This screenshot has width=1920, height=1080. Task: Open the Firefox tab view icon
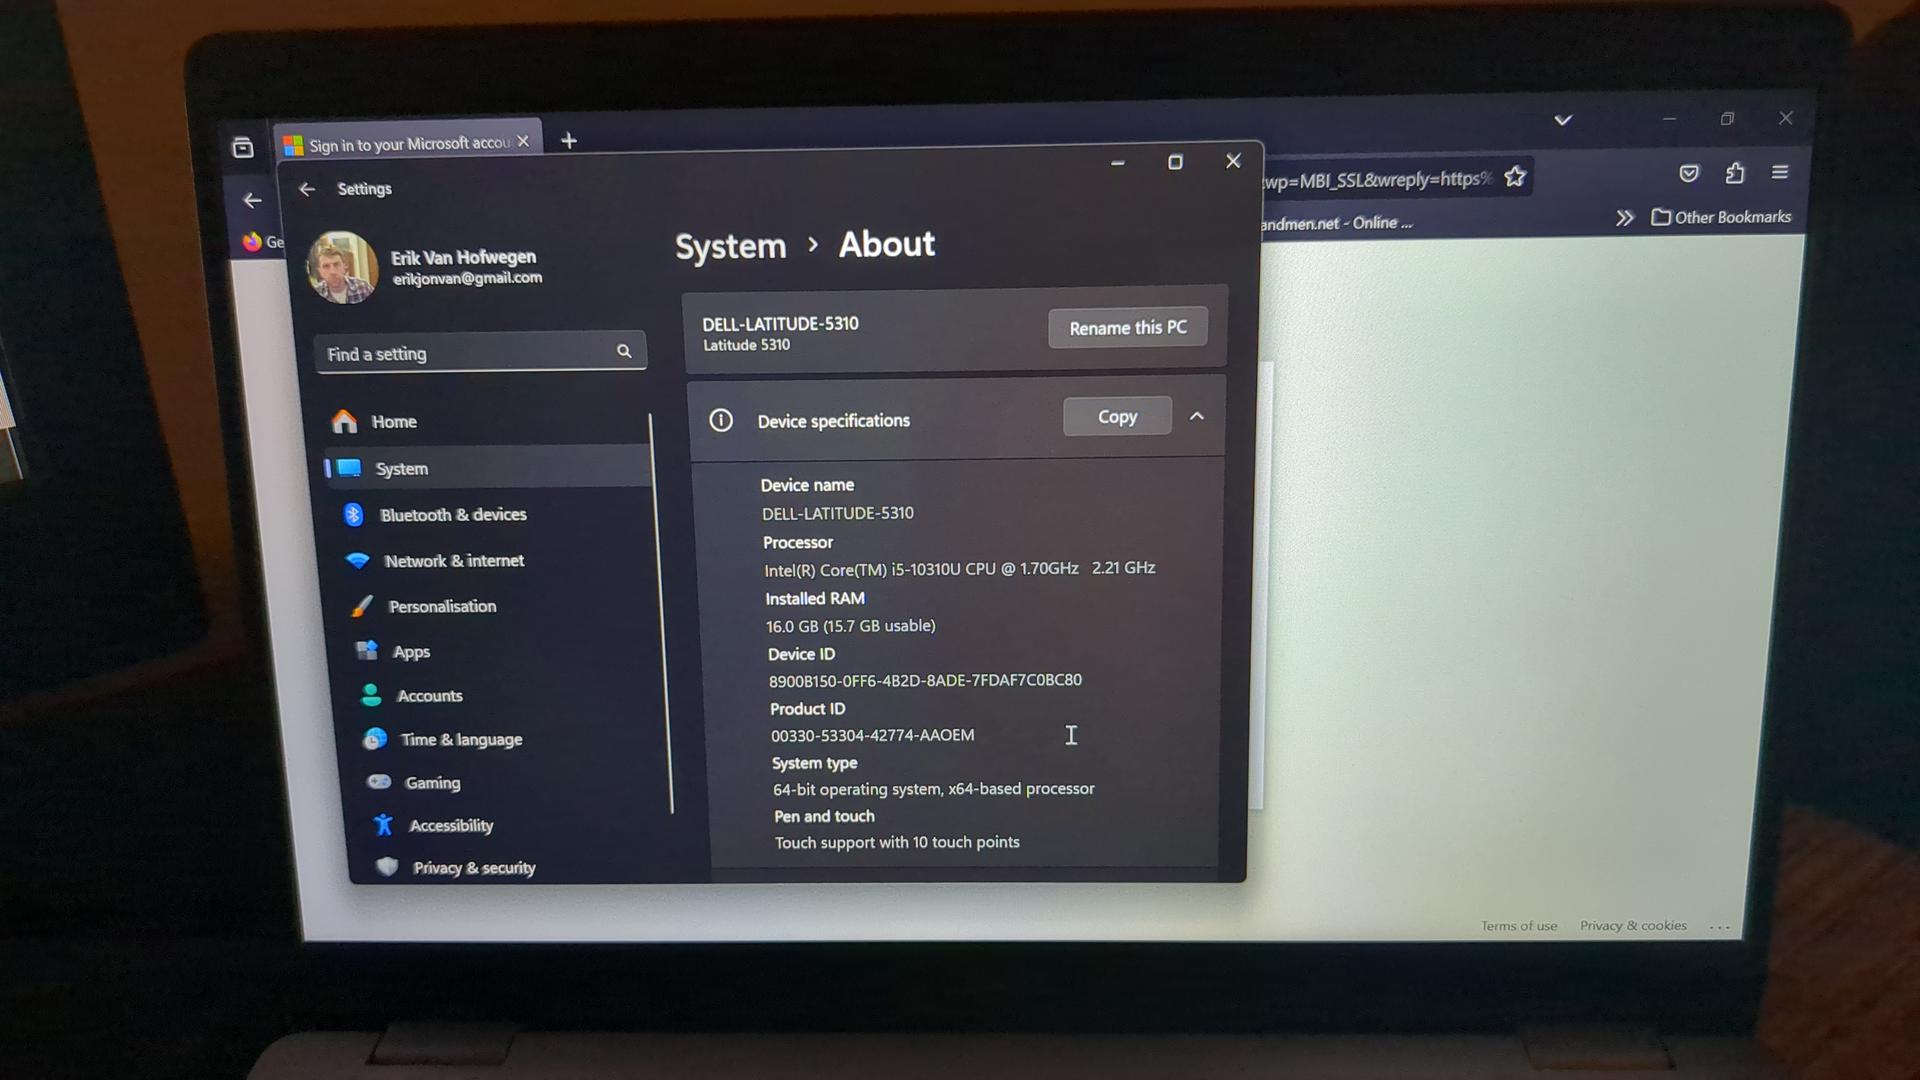coord(243,148)
